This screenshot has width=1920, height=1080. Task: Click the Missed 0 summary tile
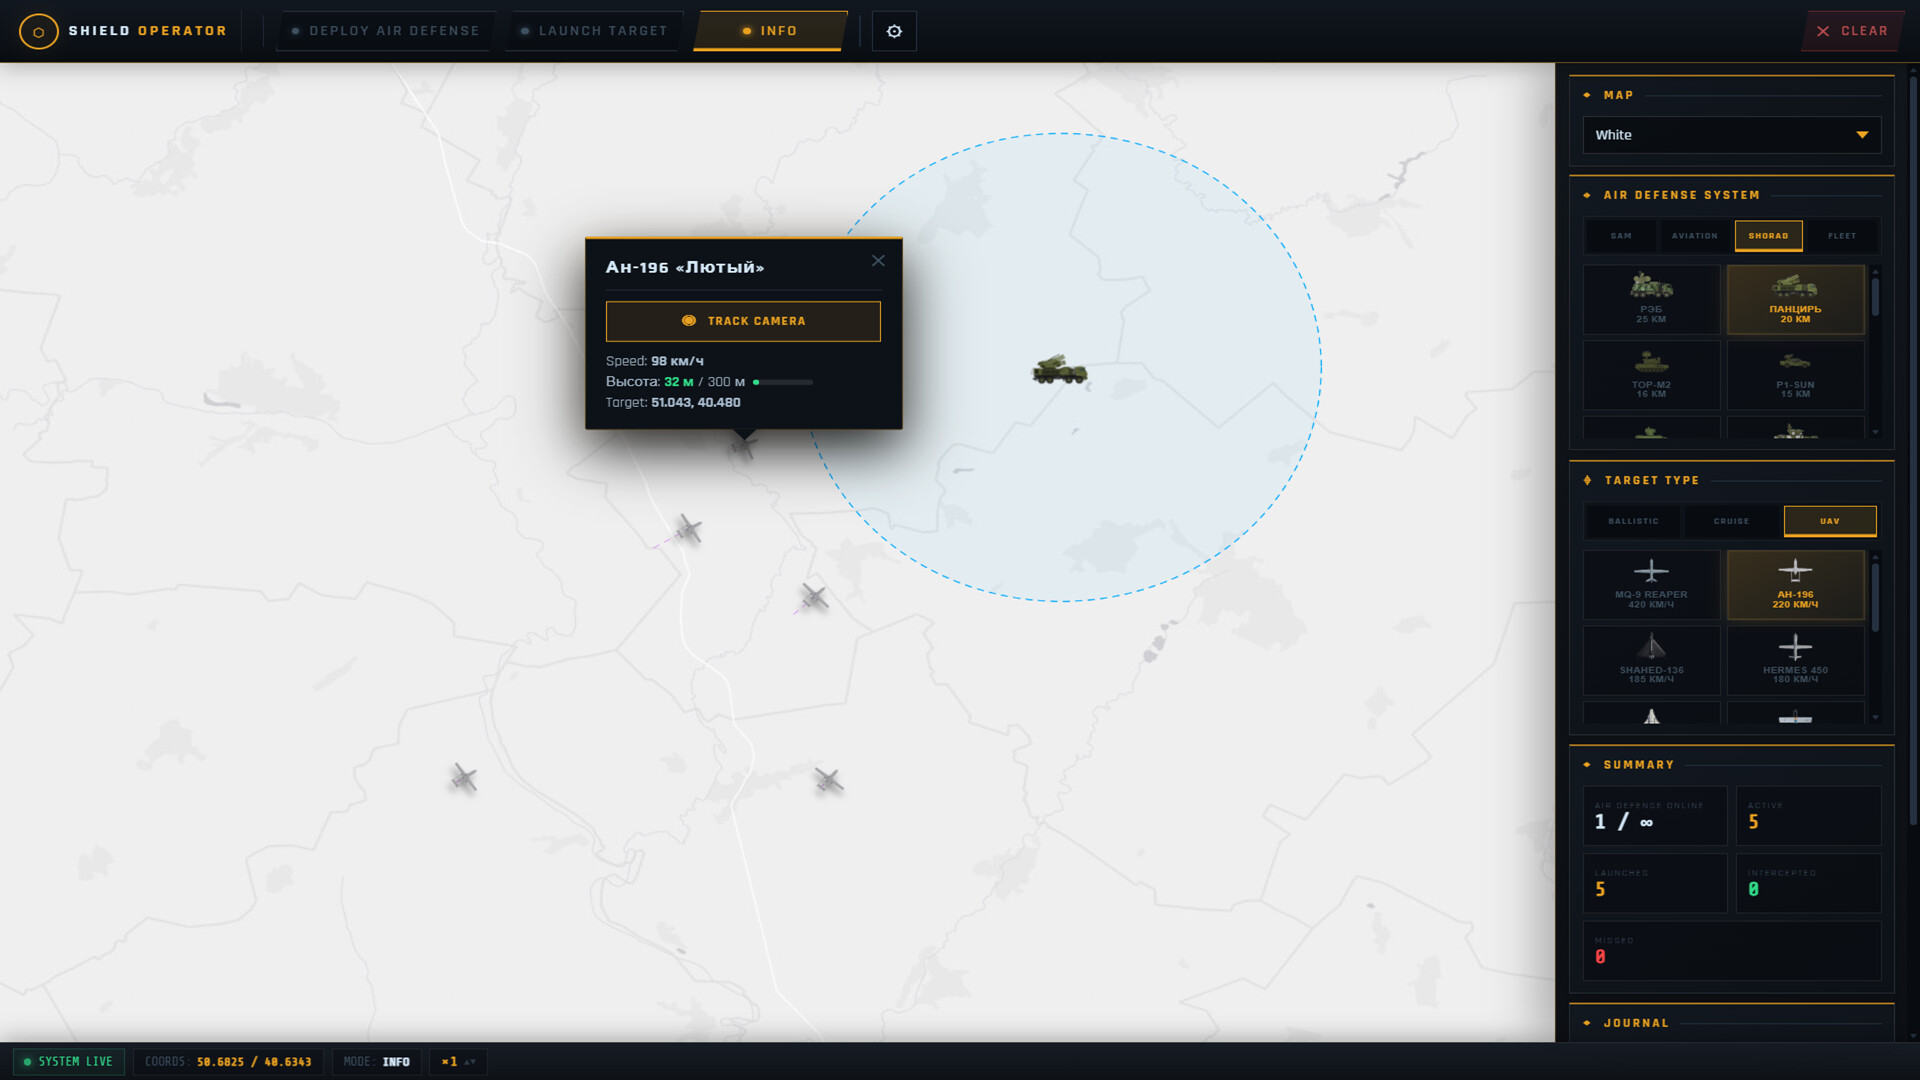[1731, 951]
